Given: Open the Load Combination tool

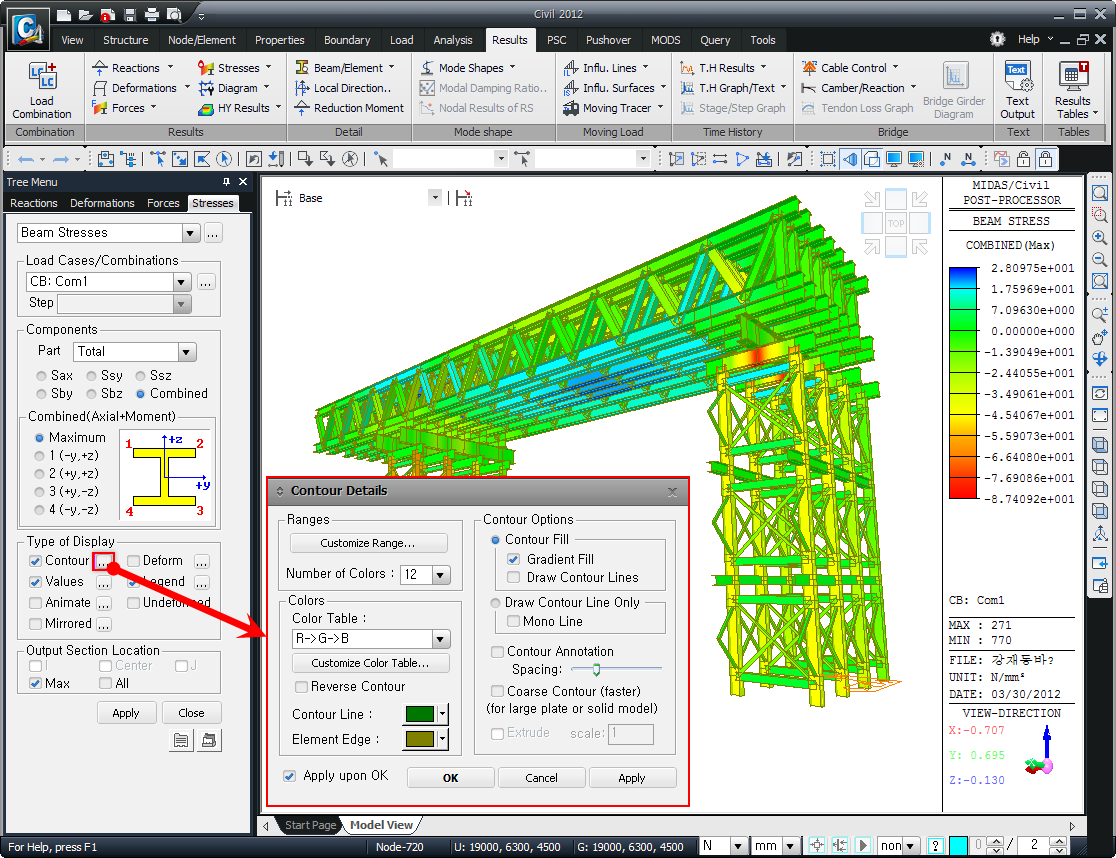Looking at the screenshot, I should [x=42, y=90].
